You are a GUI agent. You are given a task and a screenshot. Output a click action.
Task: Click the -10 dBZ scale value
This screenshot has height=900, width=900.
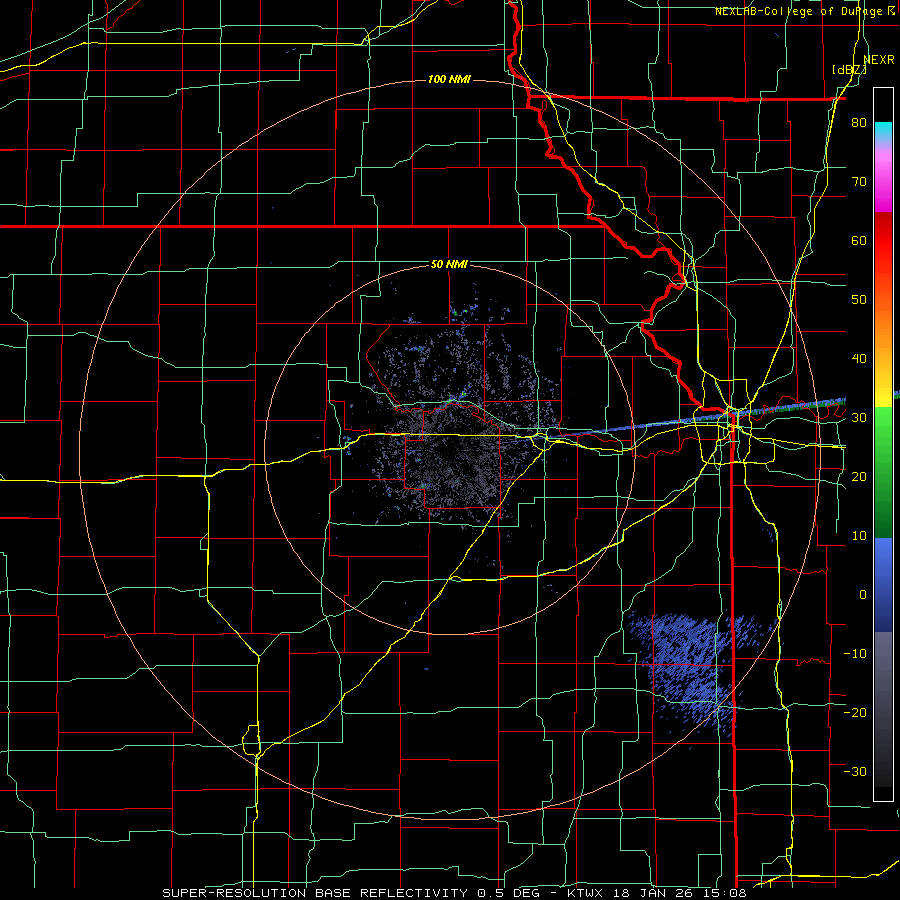[855, 653]
